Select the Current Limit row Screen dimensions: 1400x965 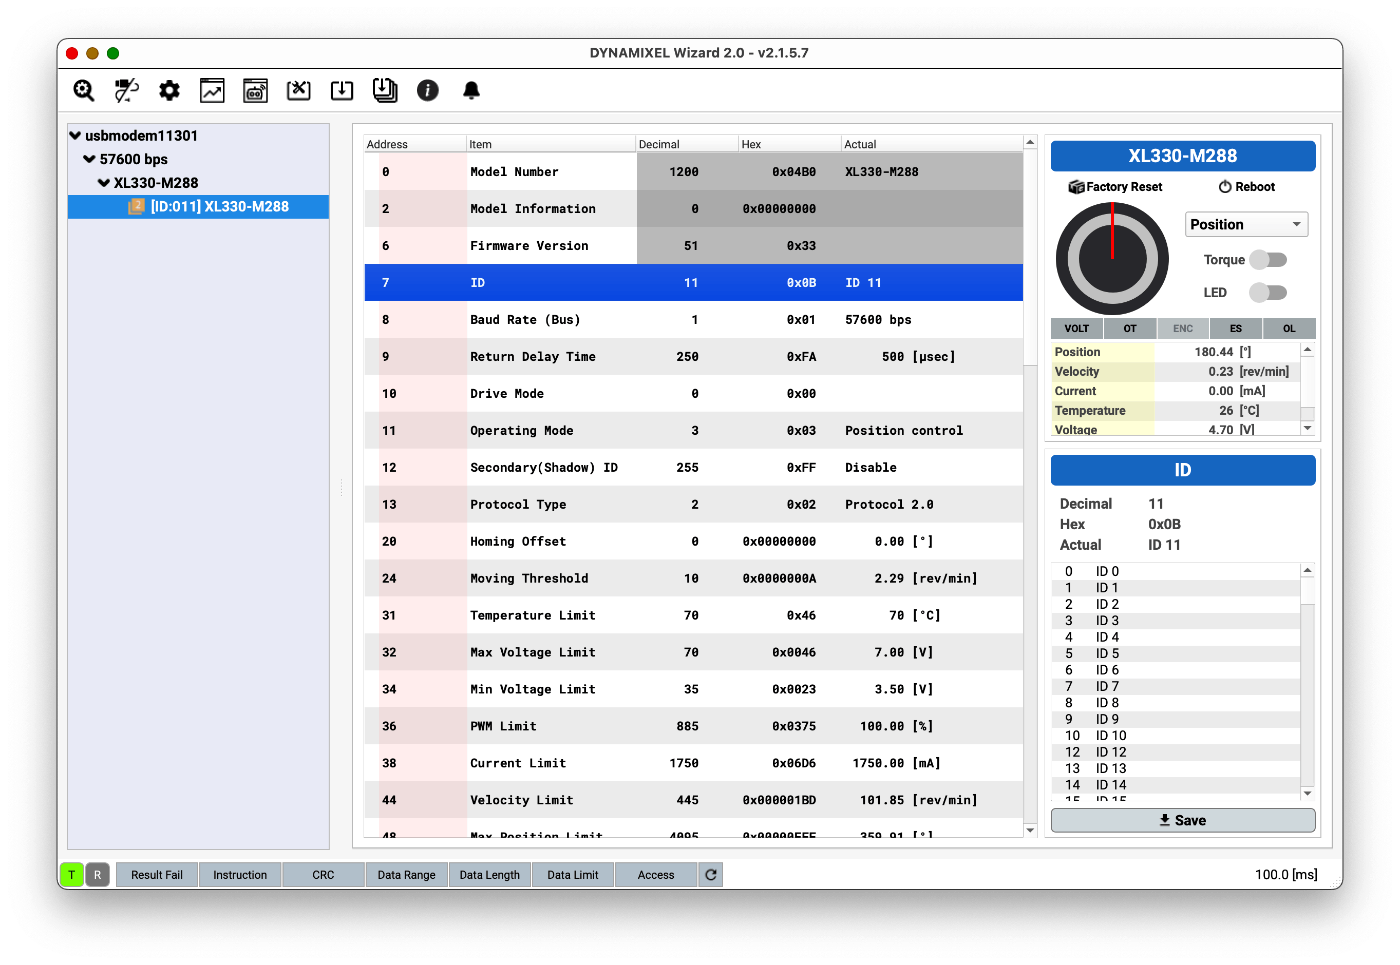694,764
